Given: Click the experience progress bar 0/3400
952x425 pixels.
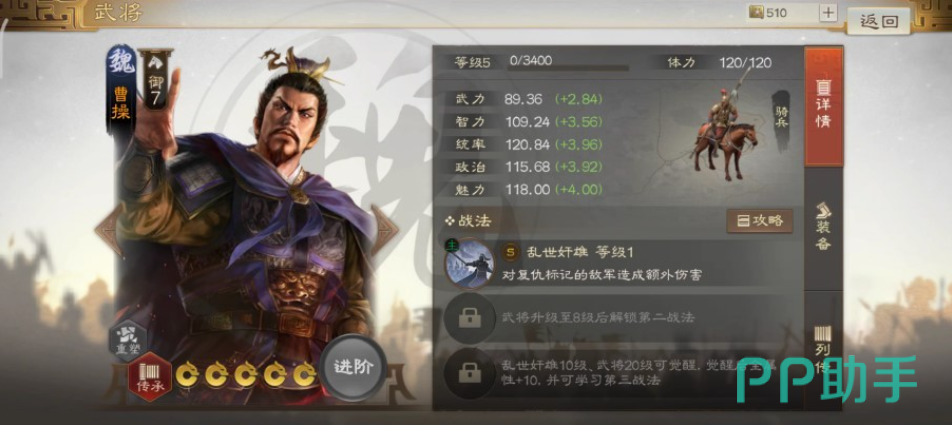Looking at the screenshot, I should pyautogui.click(x=568, y=67).
